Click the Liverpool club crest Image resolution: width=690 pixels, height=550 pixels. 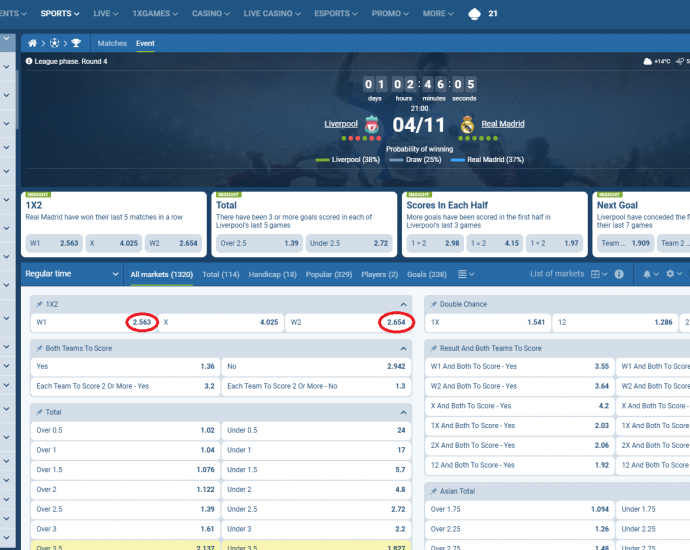372,125
